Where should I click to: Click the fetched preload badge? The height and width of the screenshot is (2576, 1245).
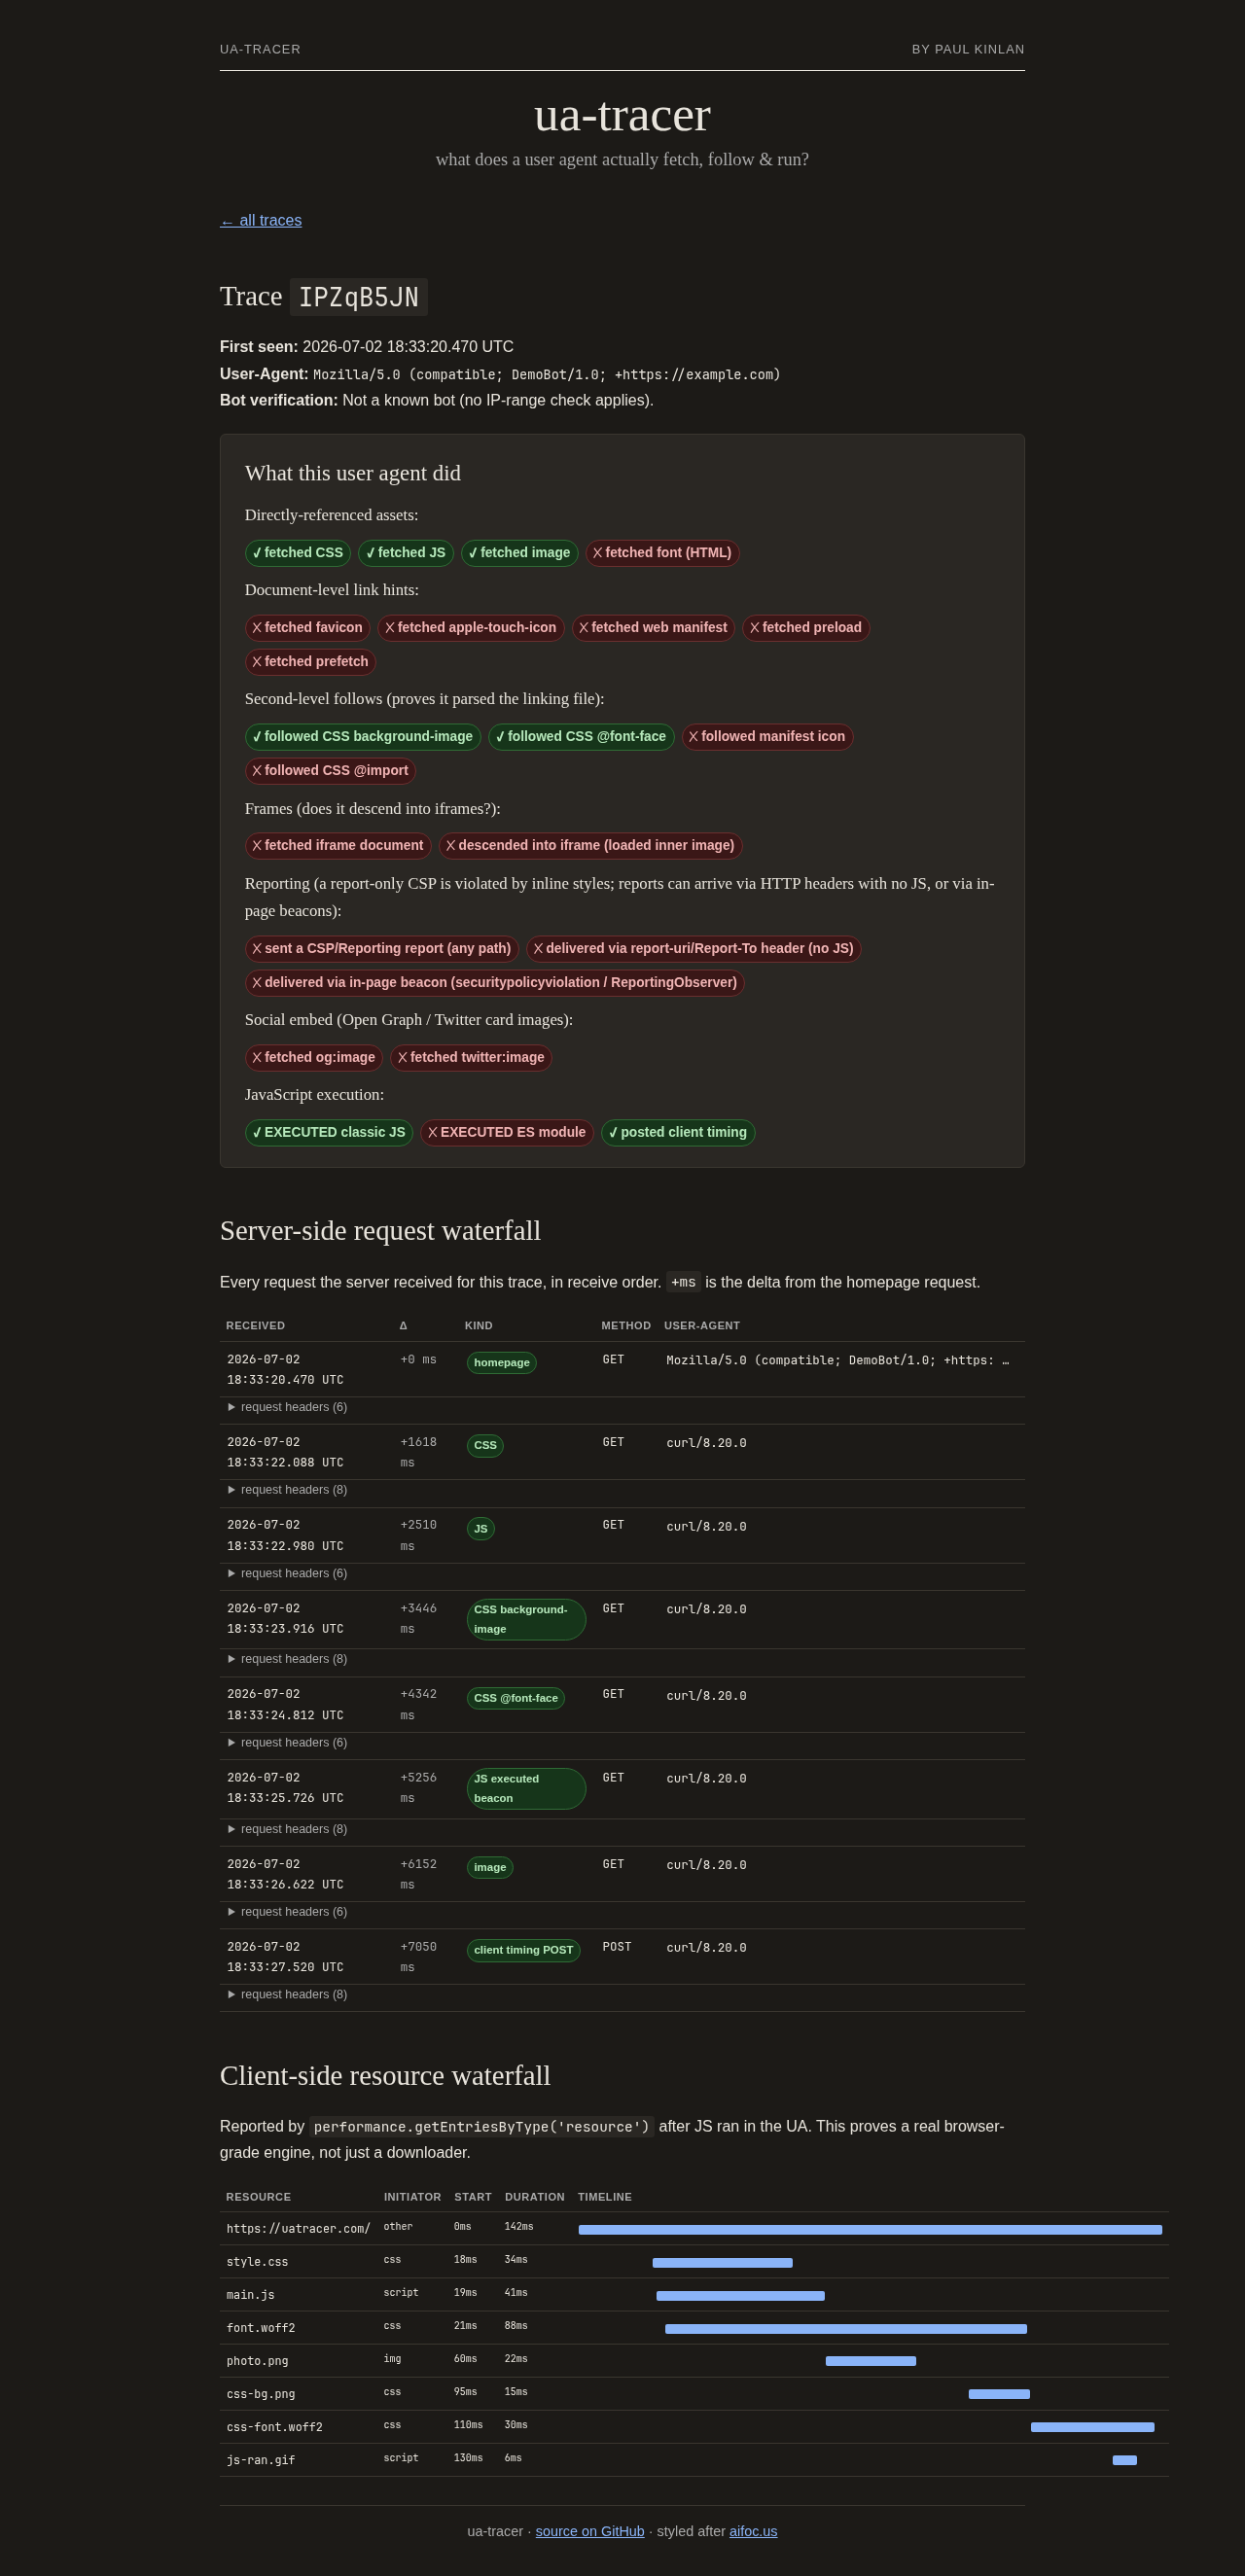point(806,628)
